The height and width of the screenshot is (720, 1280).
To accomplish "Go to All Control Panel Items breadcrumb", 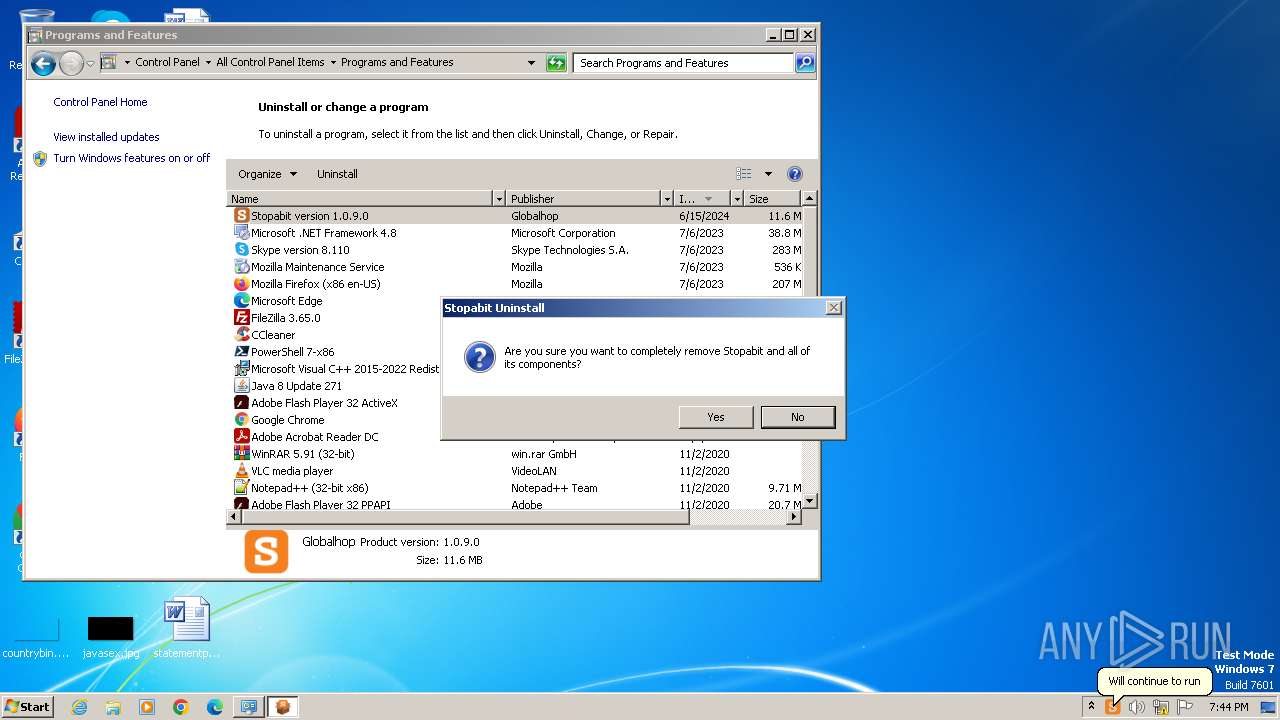I will tap(270, 62).
